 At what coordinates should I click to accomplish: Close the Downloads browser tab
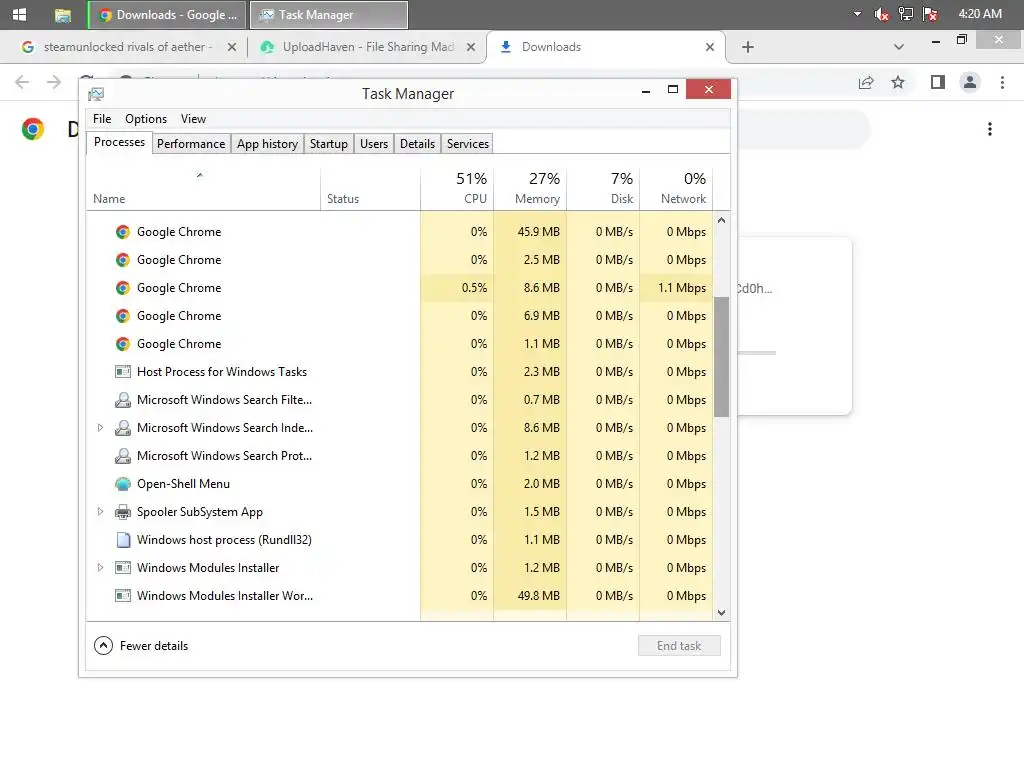[x=710, y=47]
